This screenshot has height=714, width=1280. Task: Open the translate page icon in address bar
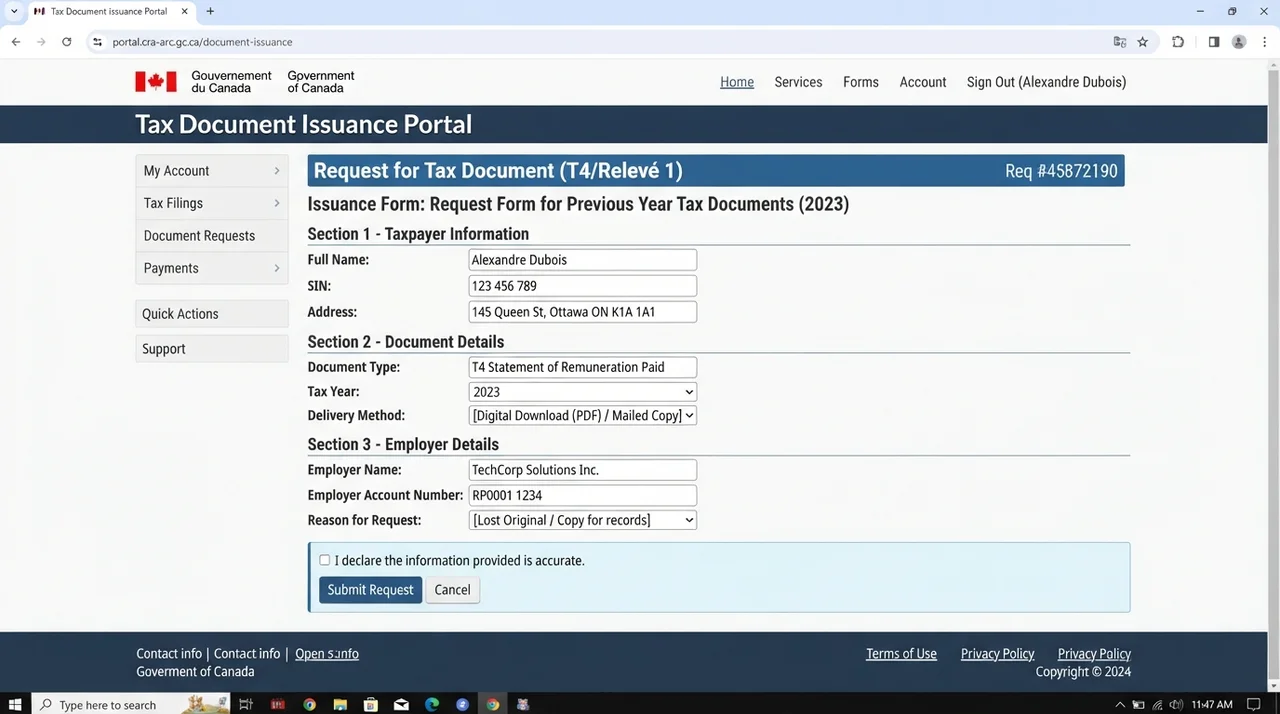click(1120, 42)
